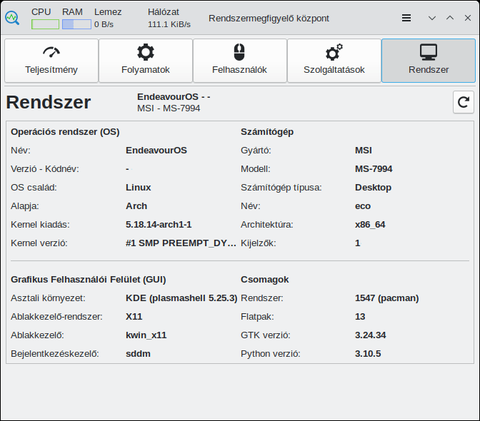Click the Számítógép section heading

pos(267,132)
